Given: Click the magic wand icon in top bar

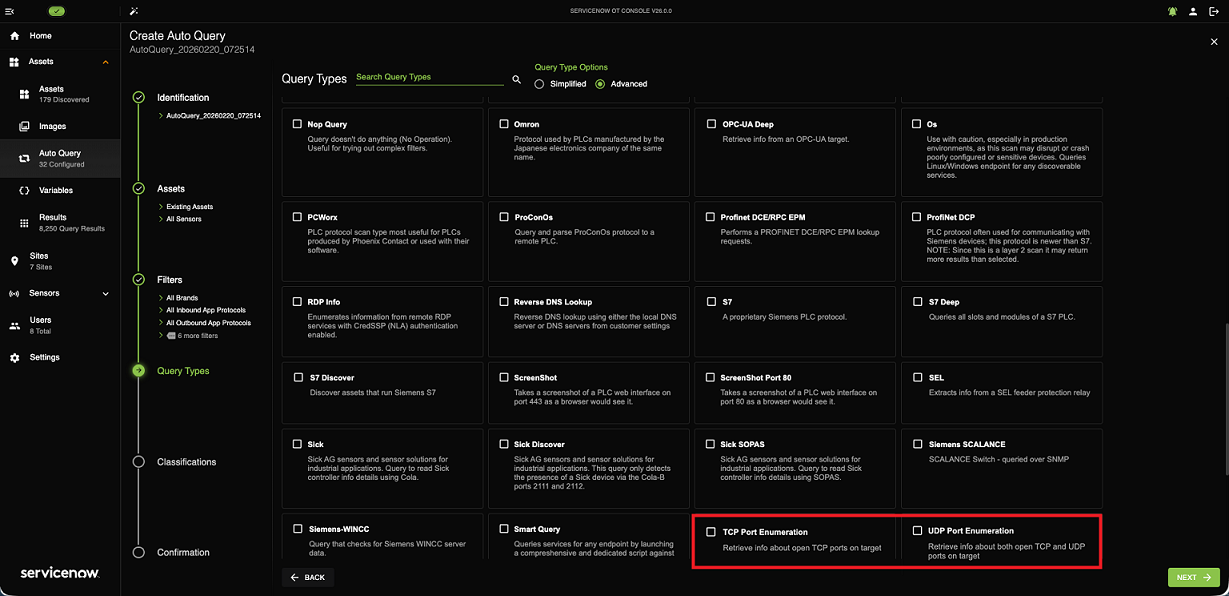Looking at the screenshot, I should tap(134, 11).
